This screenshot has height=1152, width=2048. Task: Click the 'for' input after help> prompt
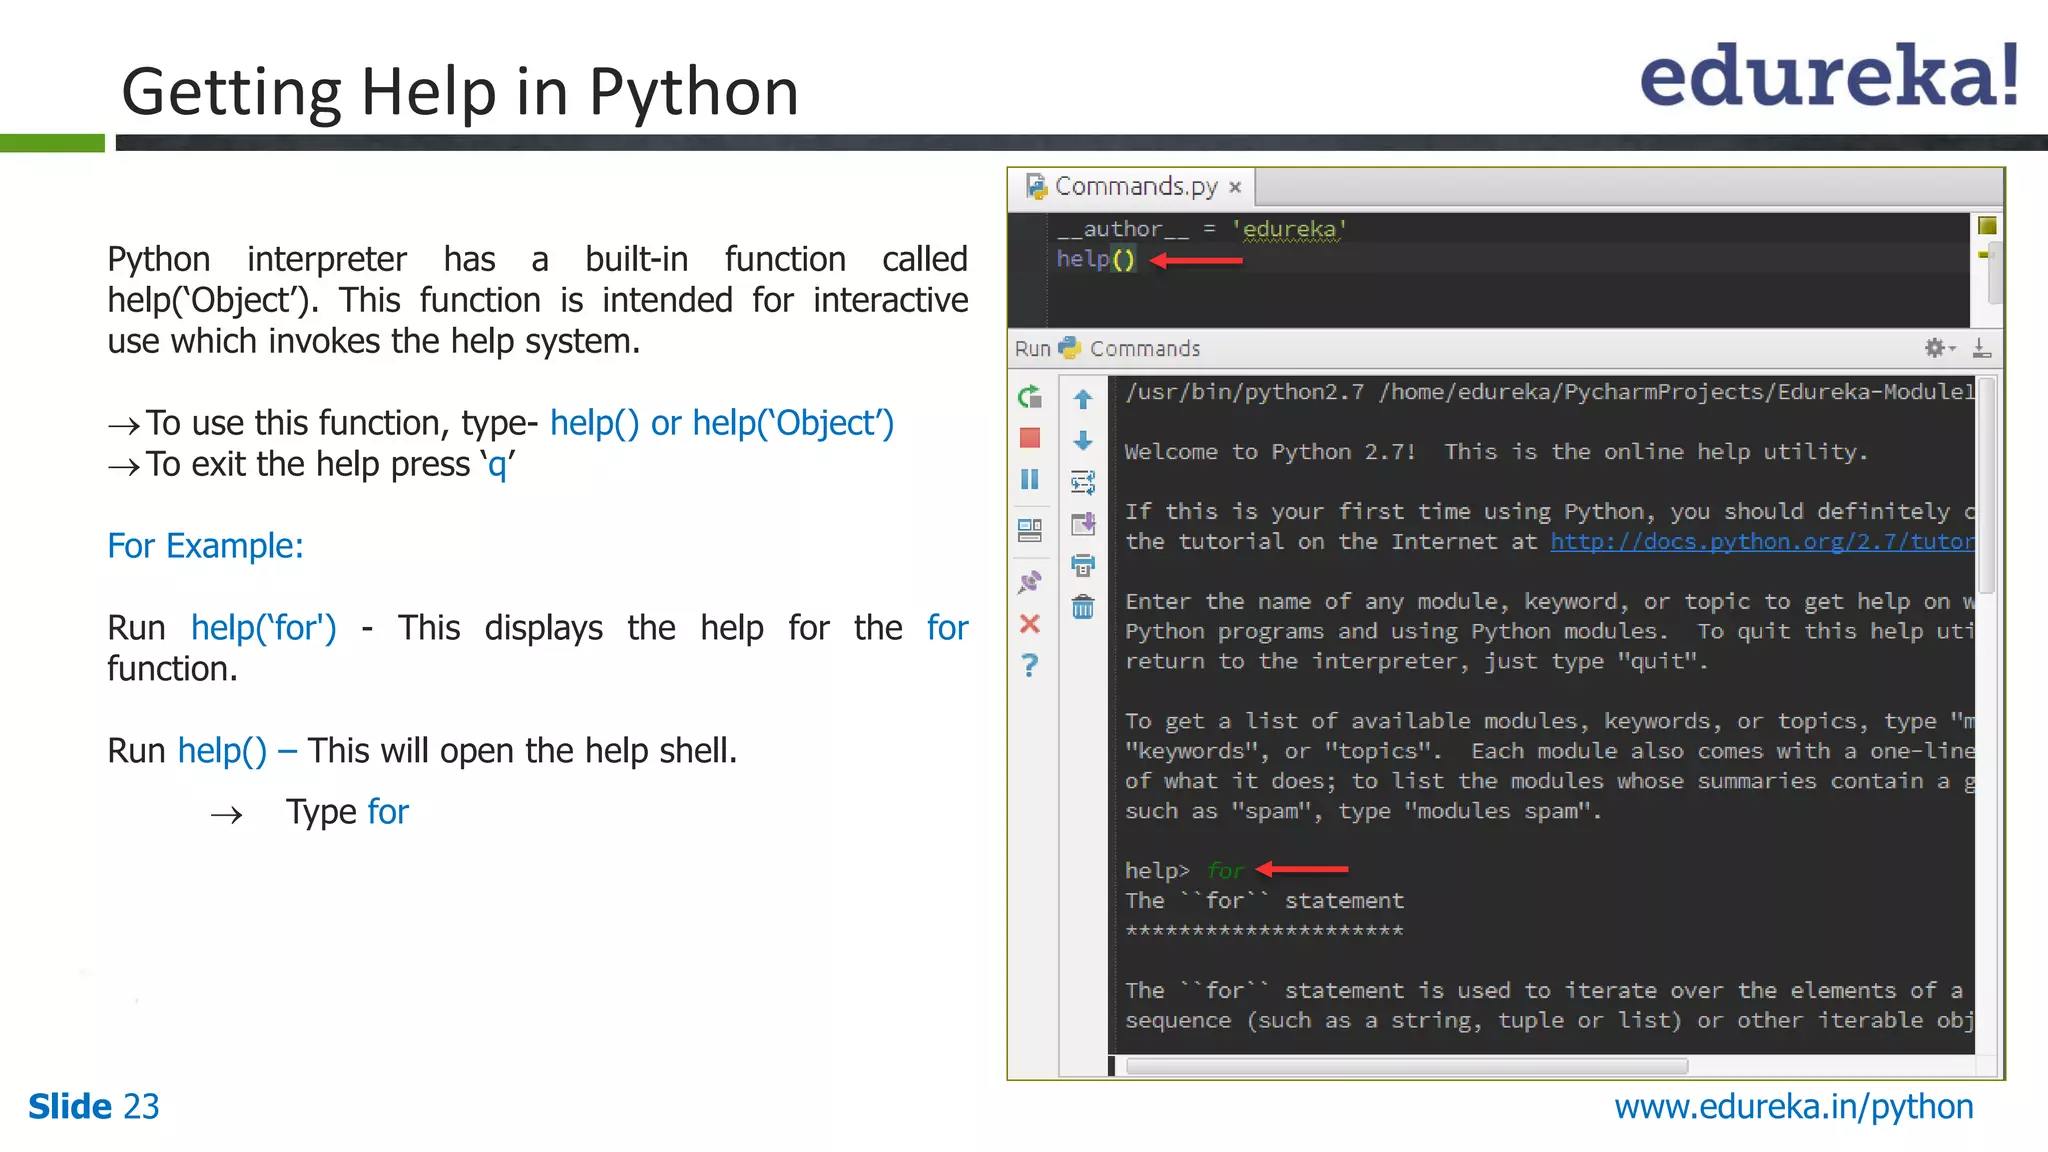(1225, 871)
